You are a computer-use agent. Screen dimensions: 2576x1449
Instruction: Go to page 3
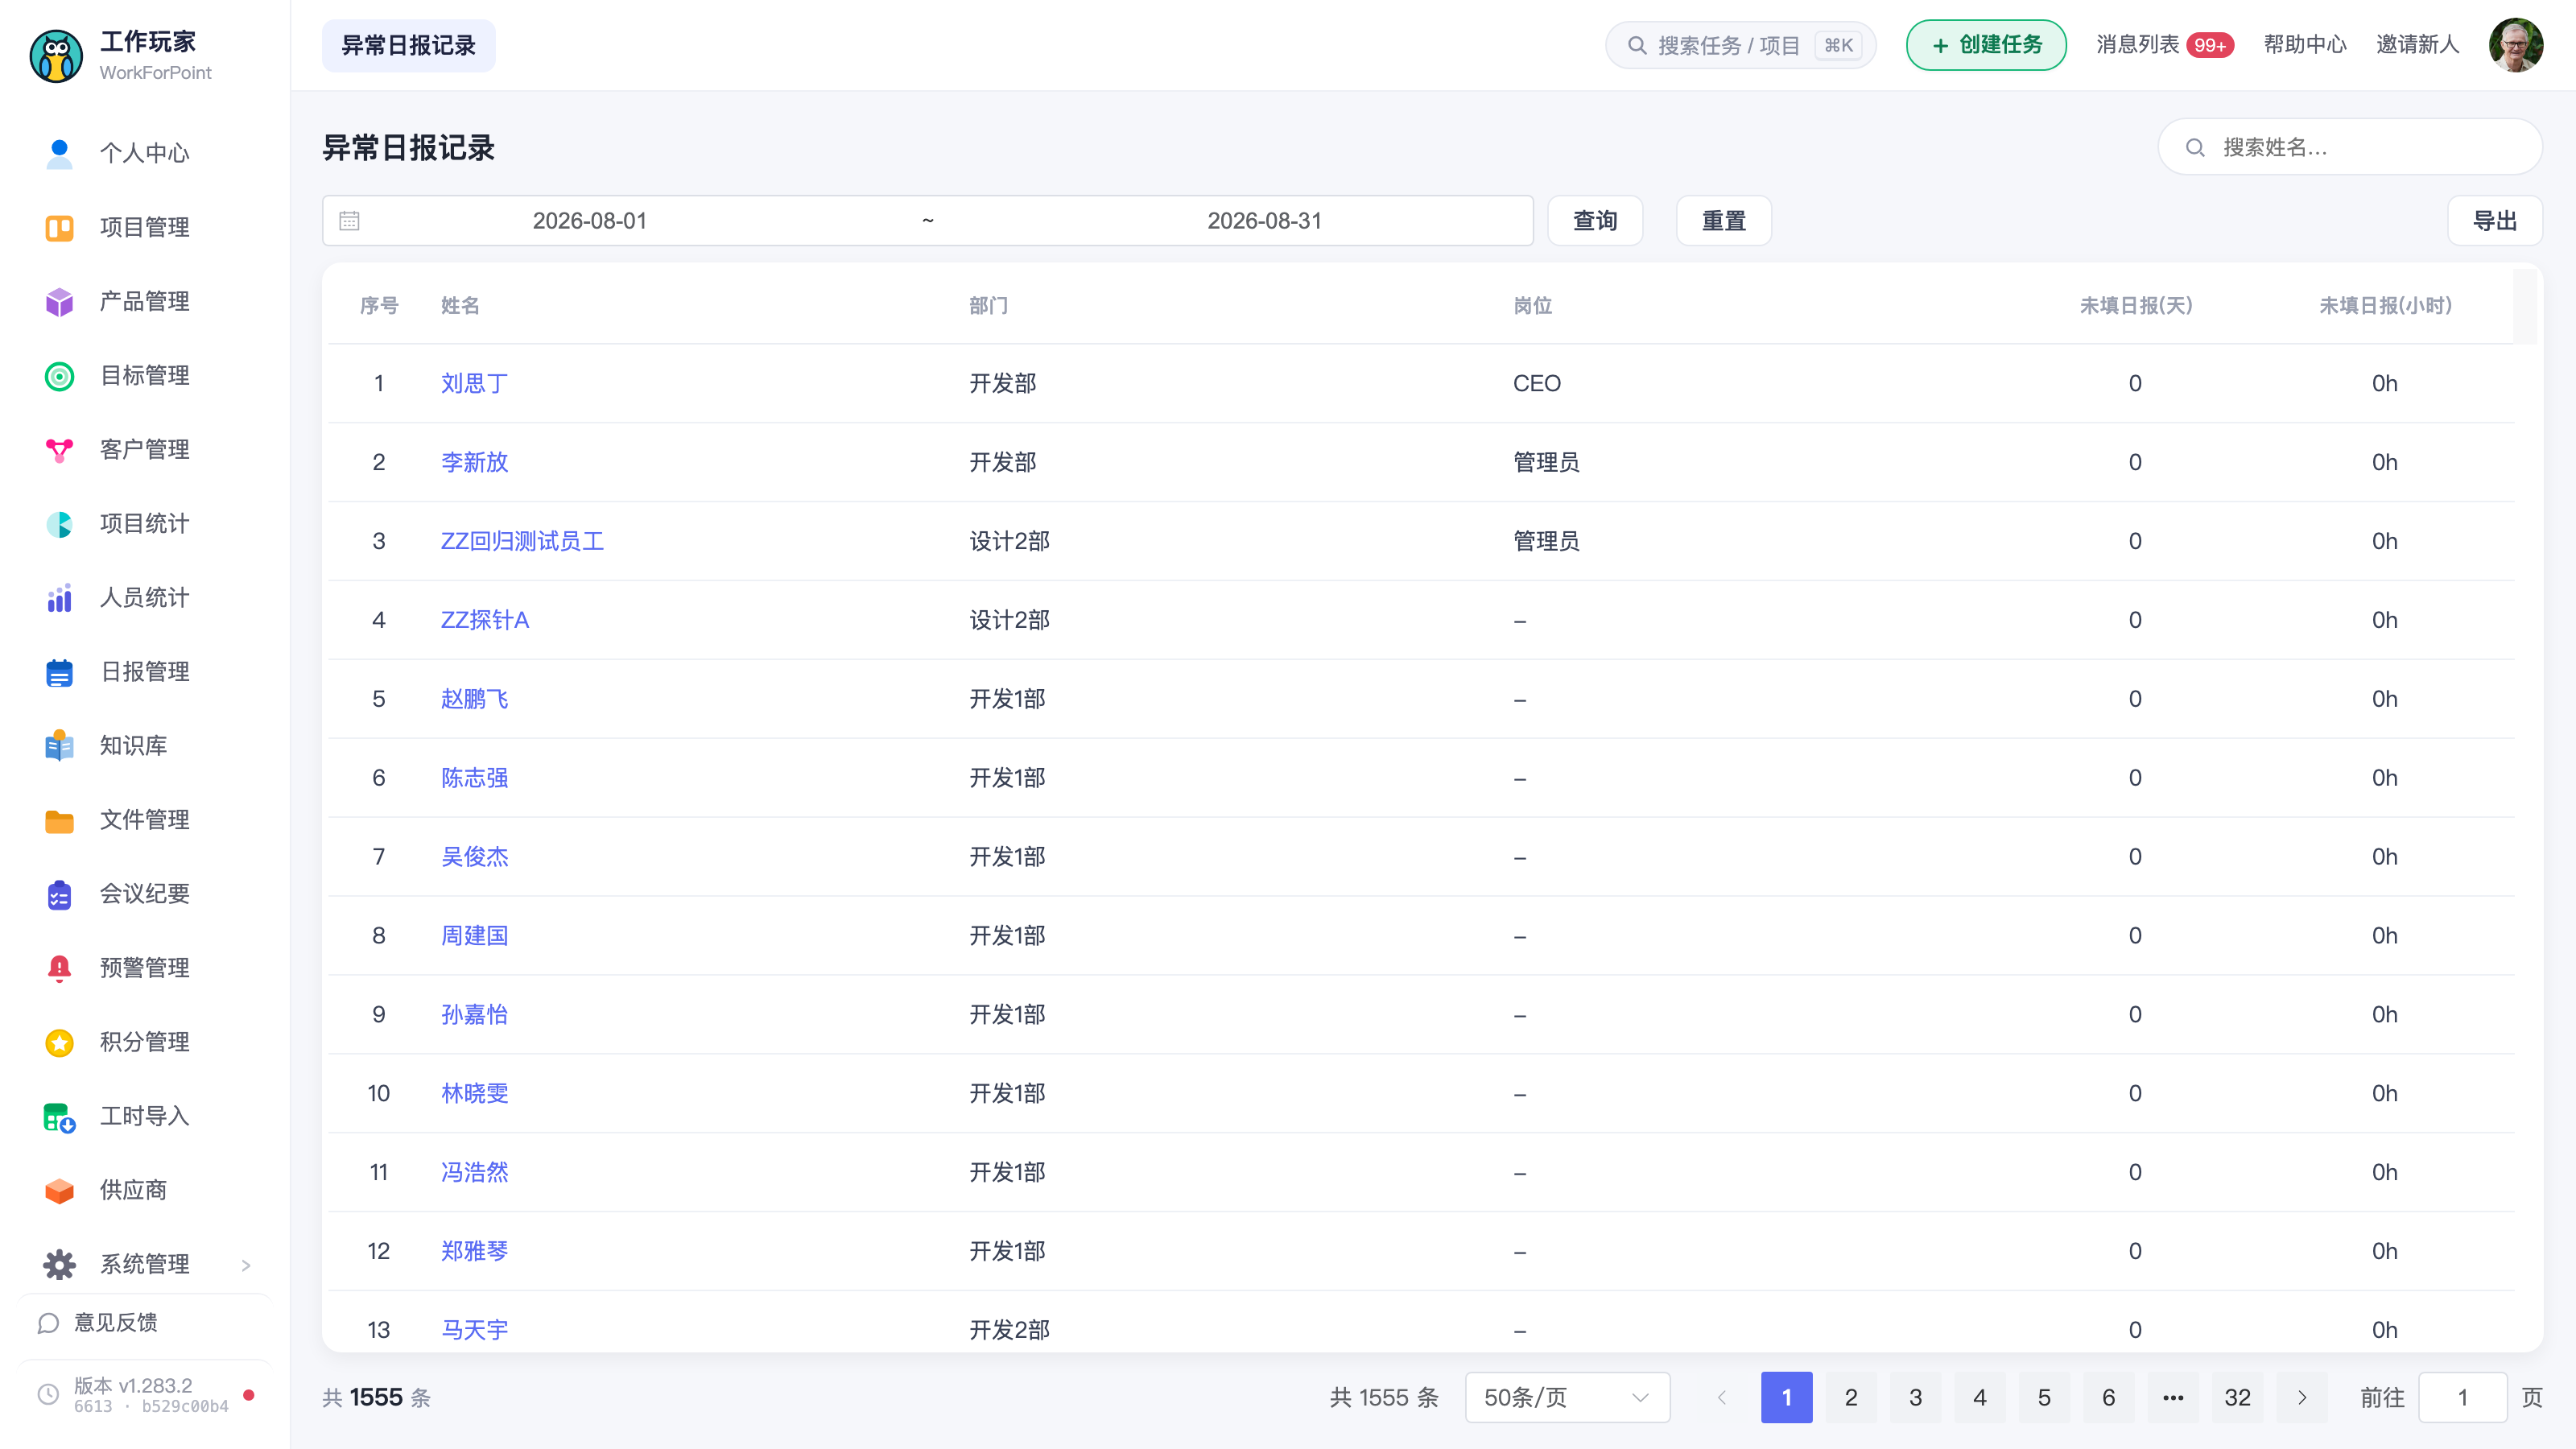click(x=1915, y=1397)
